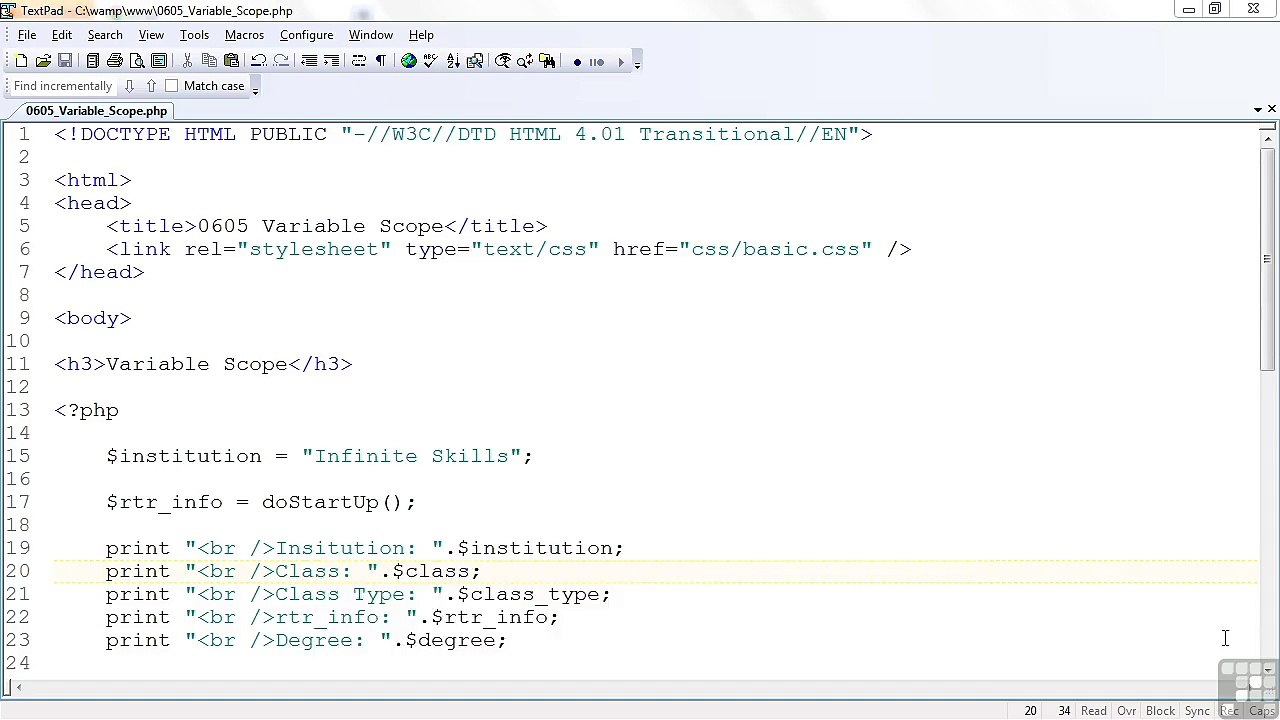
Task: Print the document using the printer icon
Action: pos(115,61)
